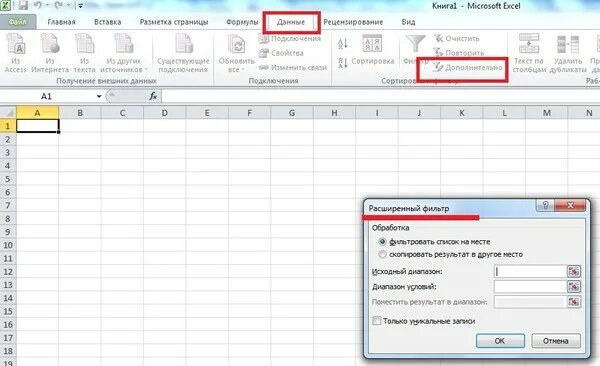Image resolution: width=600 pixels, height=366 pixels.
Task: Click the Criteria range (Диапазон условий) field
Action: (530, 287)
